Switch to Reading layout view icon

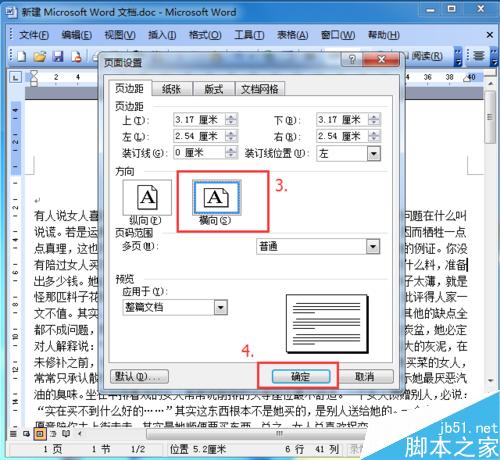(x=66, y=434)
